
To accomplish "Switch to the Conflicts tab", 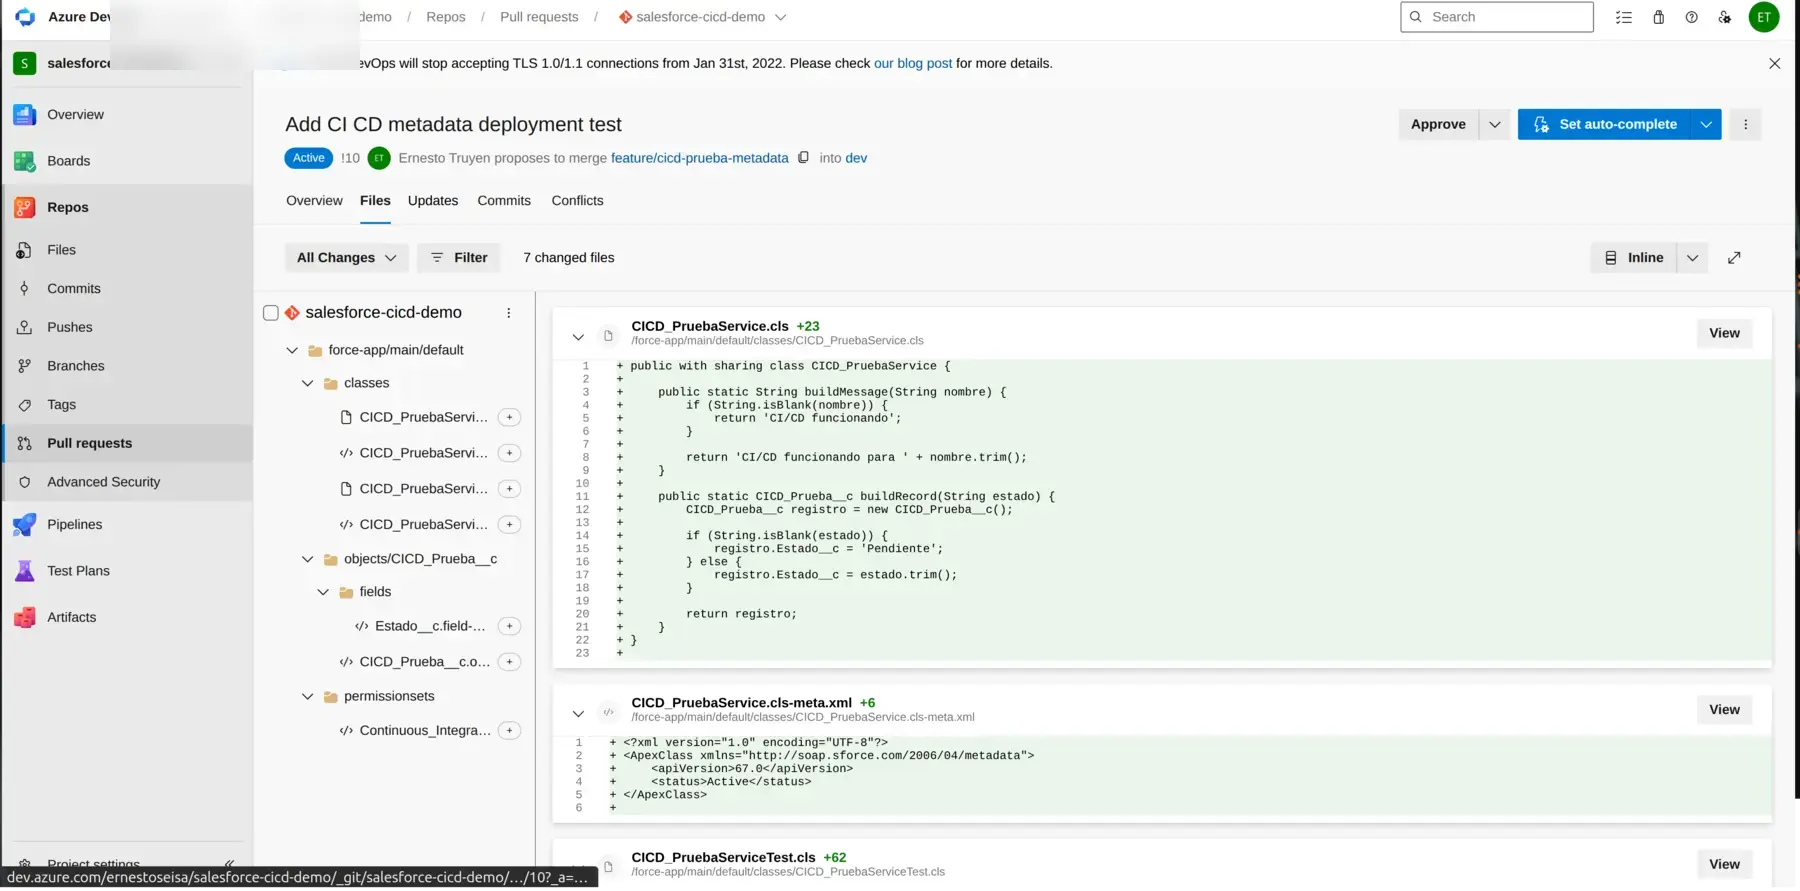I will pos(577,201).
